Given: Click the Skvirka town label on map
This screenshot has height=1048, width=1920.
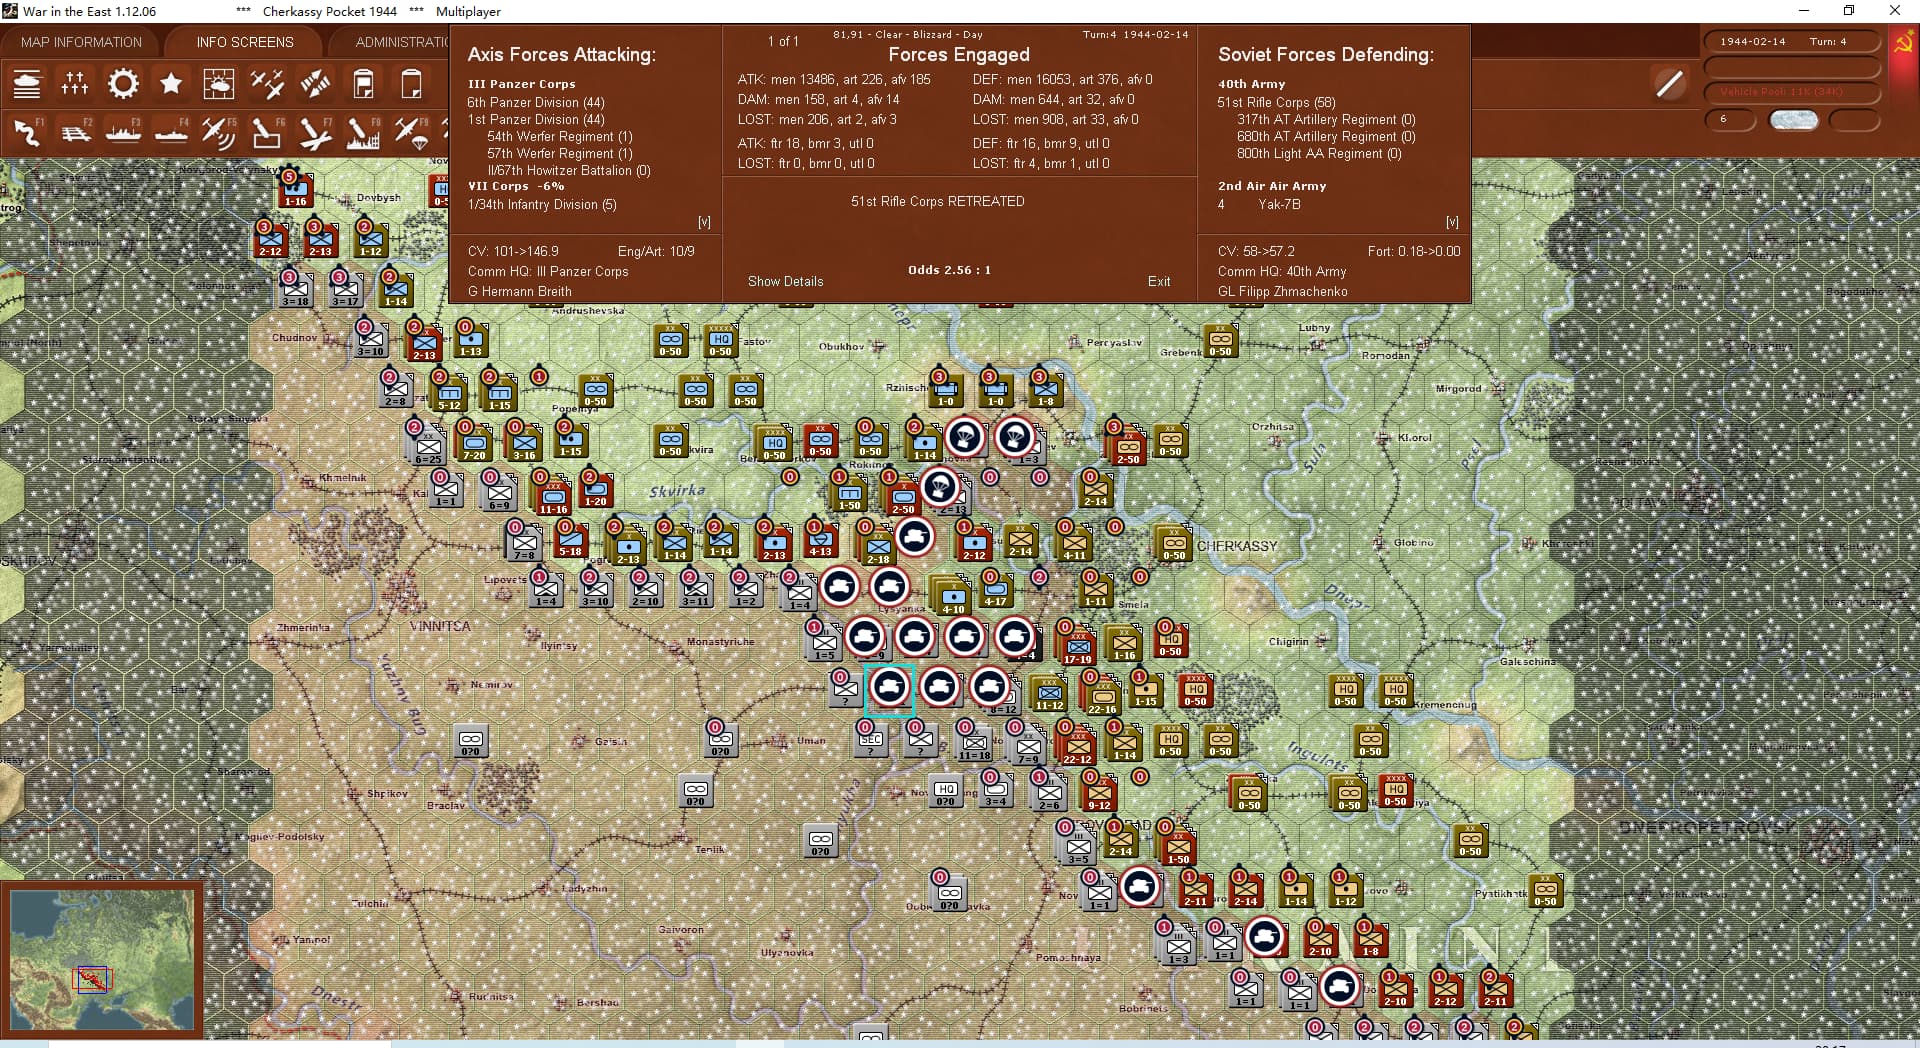Looking at the screenshot, I should pos(677,491).
